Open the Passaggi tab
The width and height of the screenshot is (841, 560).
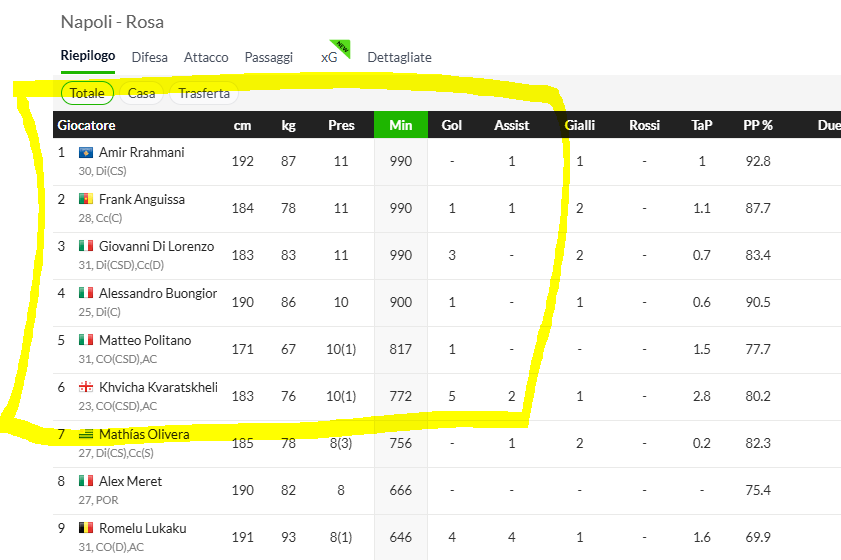[269, 57]
